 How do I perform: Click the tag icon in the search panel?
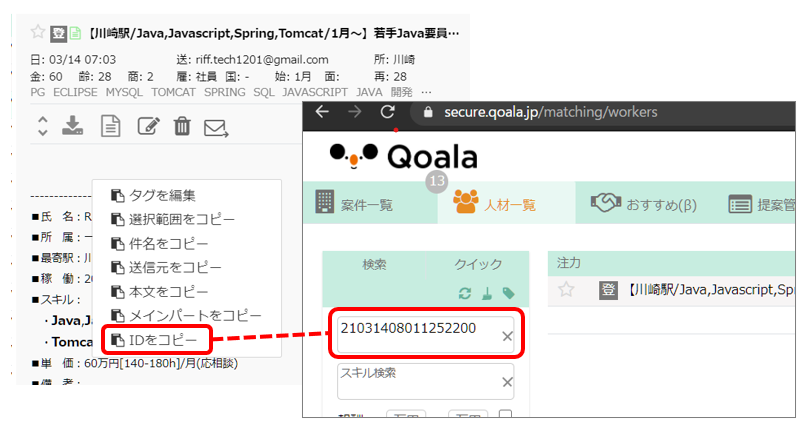click(x=508, y=293)
